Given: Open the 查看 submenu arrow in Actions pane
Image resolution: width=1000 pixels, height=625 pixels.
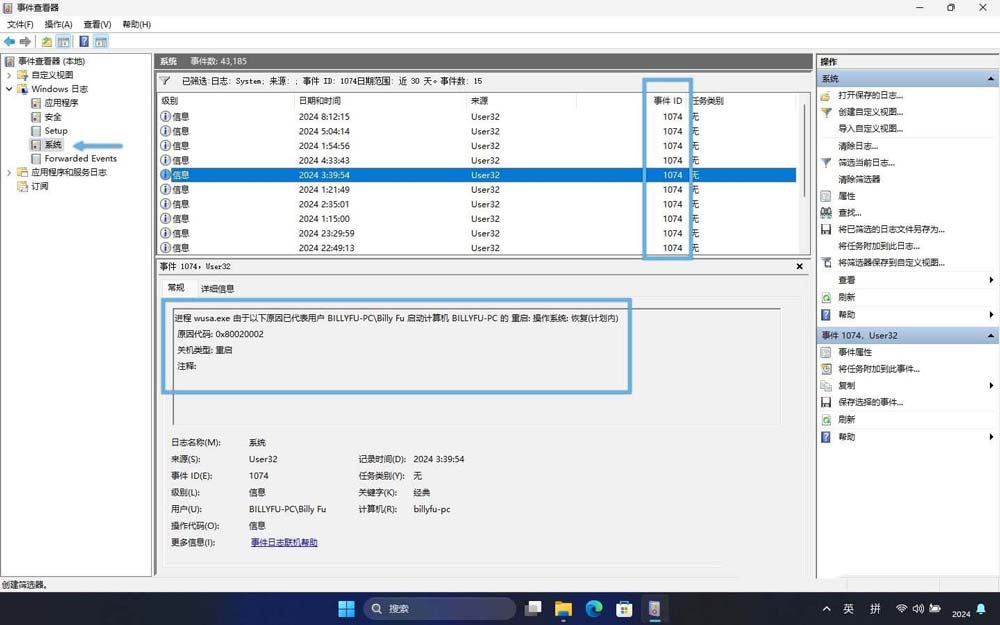Looking at the screenshot, I should click(x=991, y=279).
